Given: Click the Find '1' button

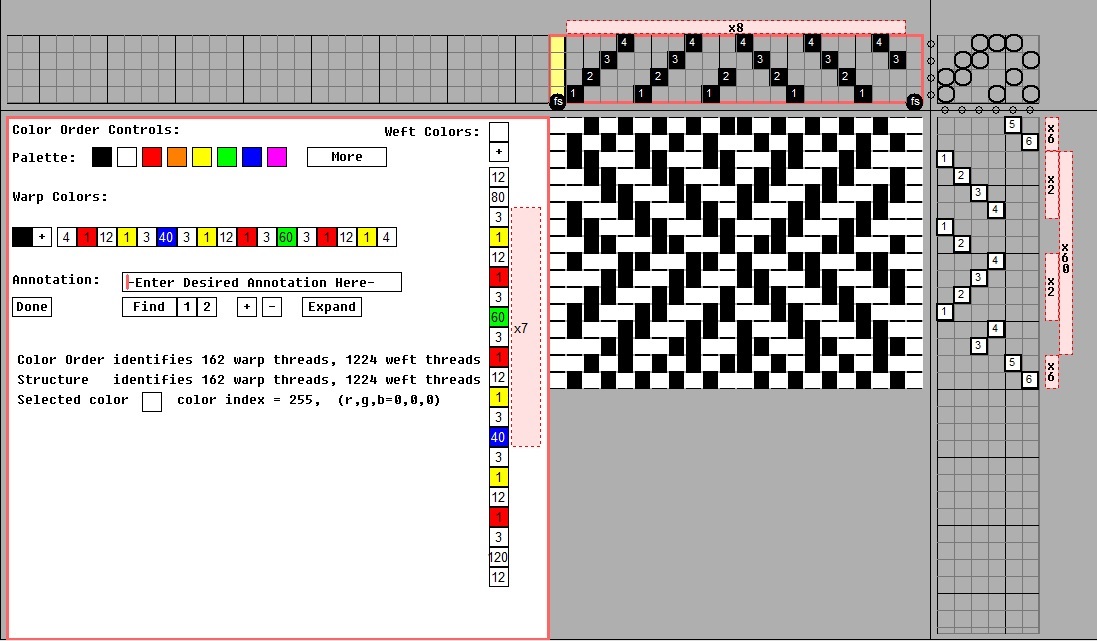Looking at the screenshot, I should coord(186,307).
